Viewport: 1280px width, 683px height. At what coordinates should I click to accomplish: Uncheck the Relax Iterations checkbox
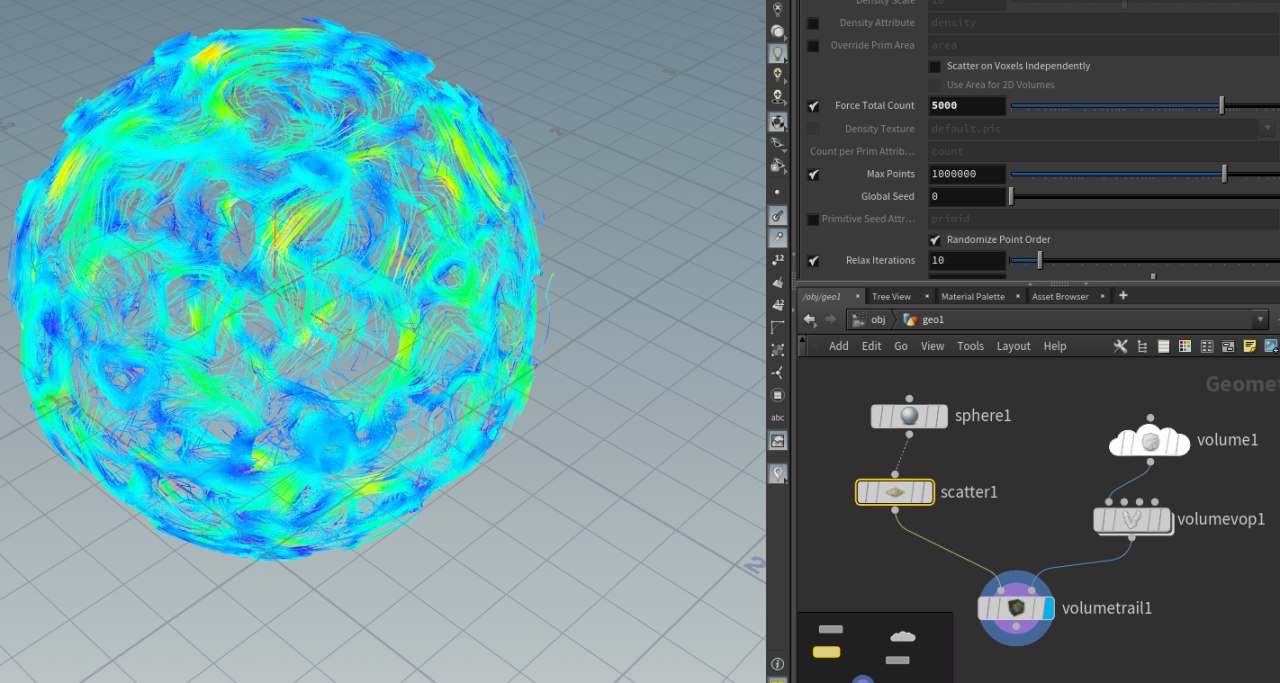(x=813, y=261)
